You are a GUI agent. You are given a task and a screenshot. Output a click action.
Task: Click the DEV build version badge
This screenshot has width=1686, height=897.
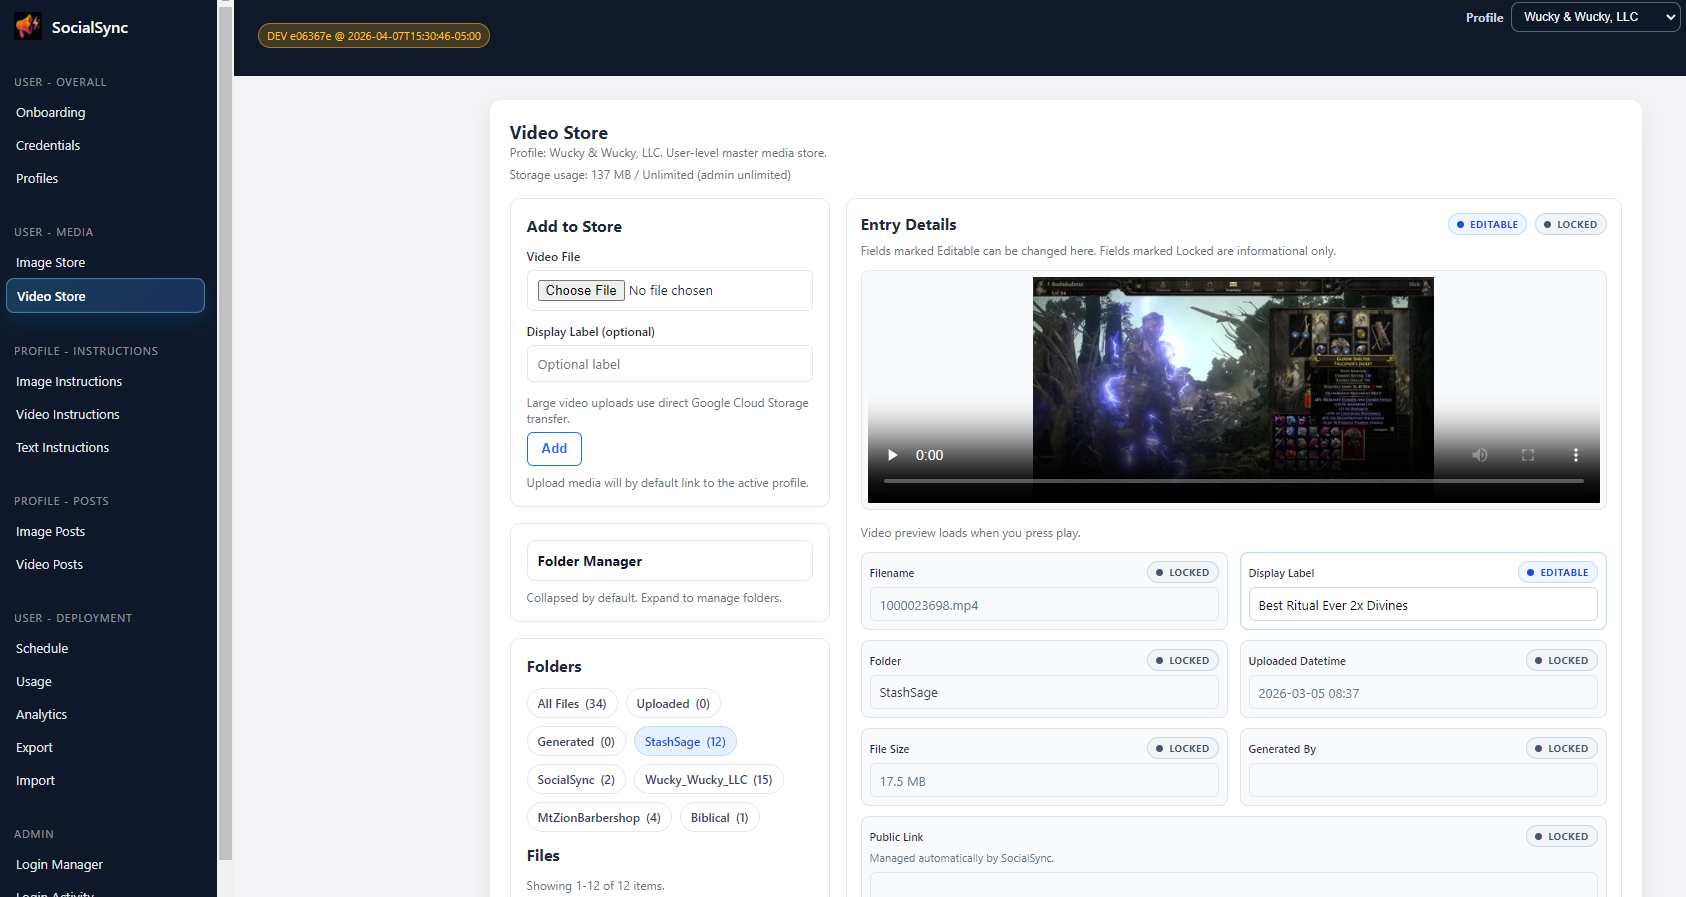coord(374,36)
